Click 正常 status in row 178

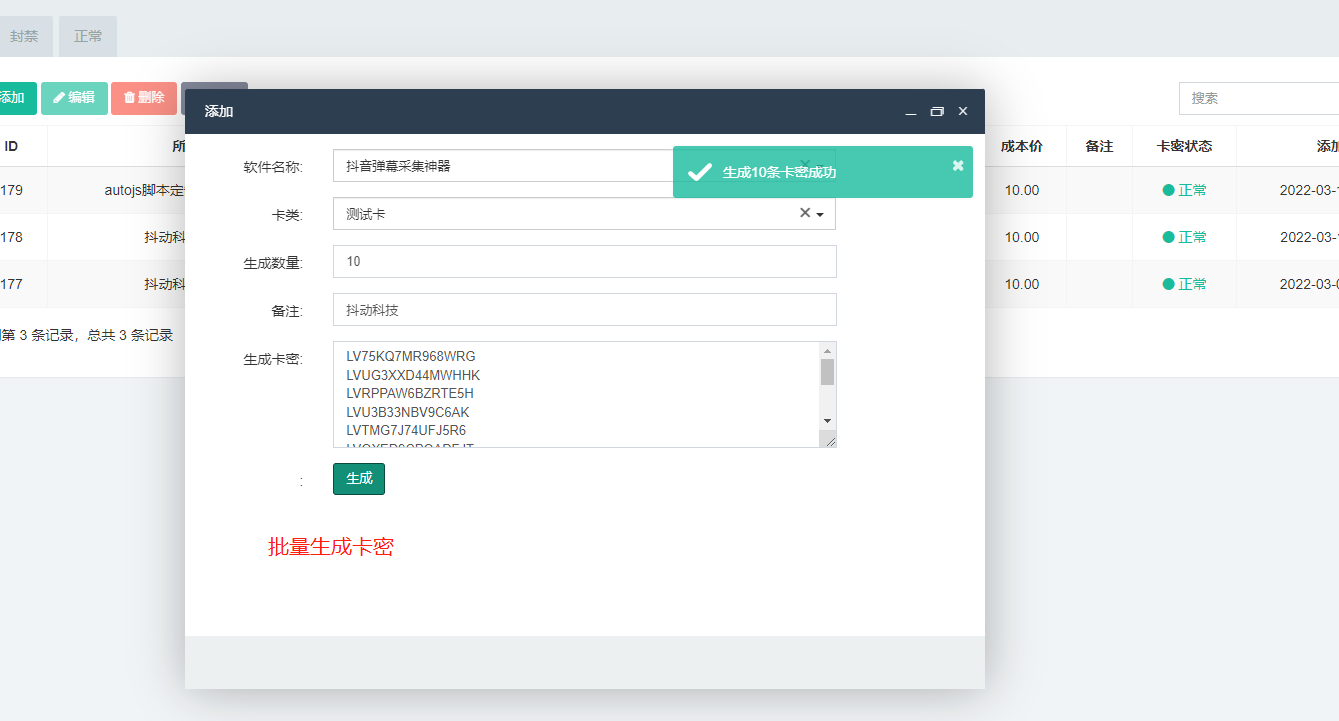coord(1185,237)
